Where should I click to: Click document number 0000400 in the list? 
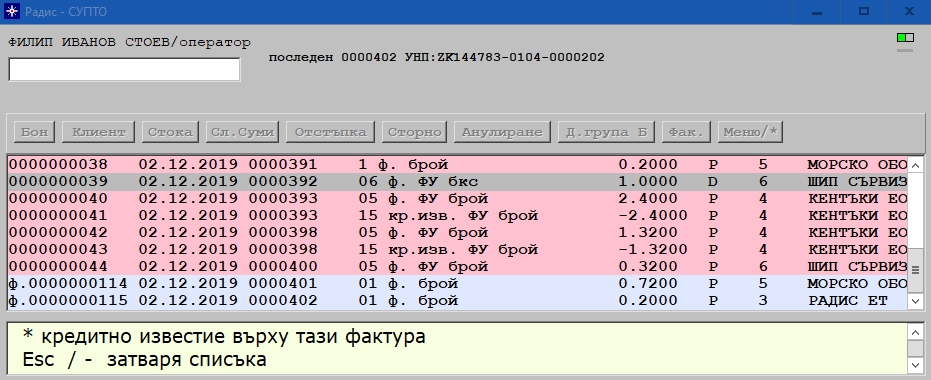click(283, 267)
